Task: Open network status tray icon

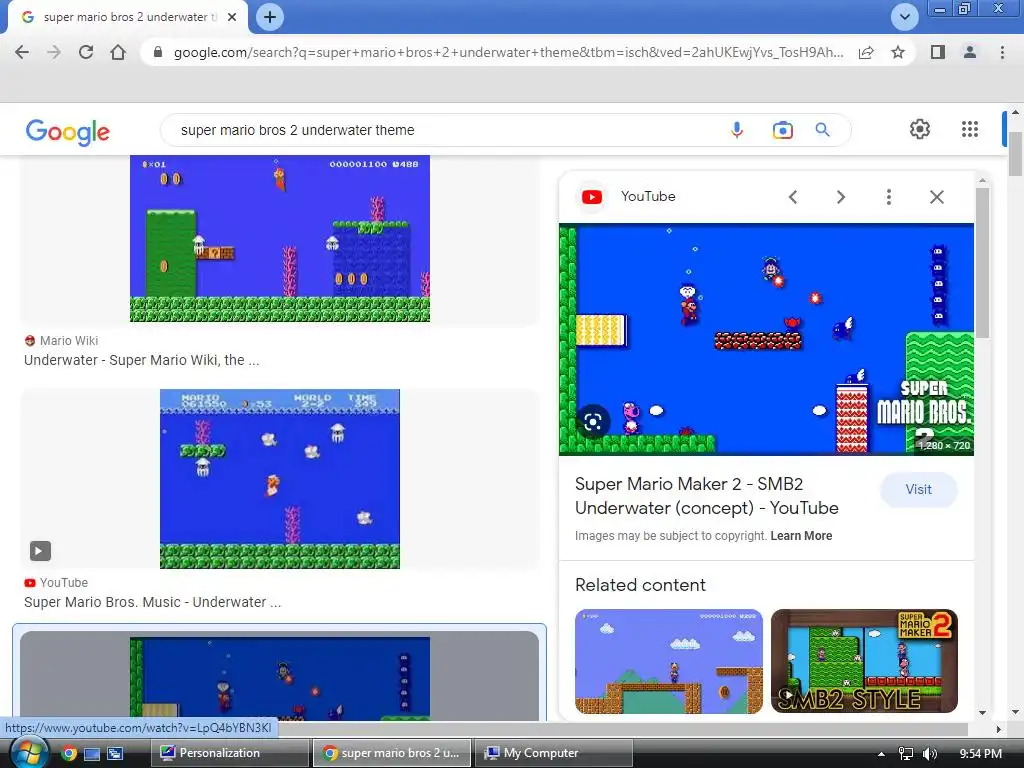Action: 906,754
